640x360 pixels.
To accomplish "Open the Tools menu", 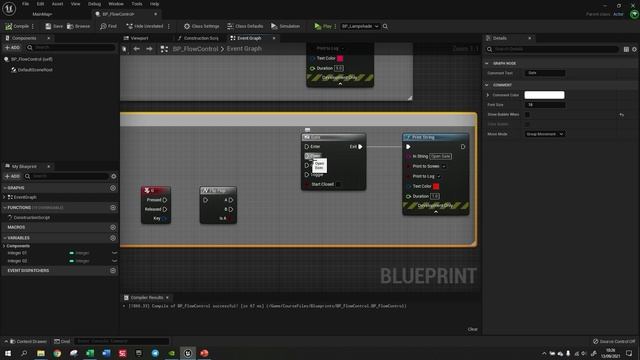I will pyautogui.click(x=137, y=4).
